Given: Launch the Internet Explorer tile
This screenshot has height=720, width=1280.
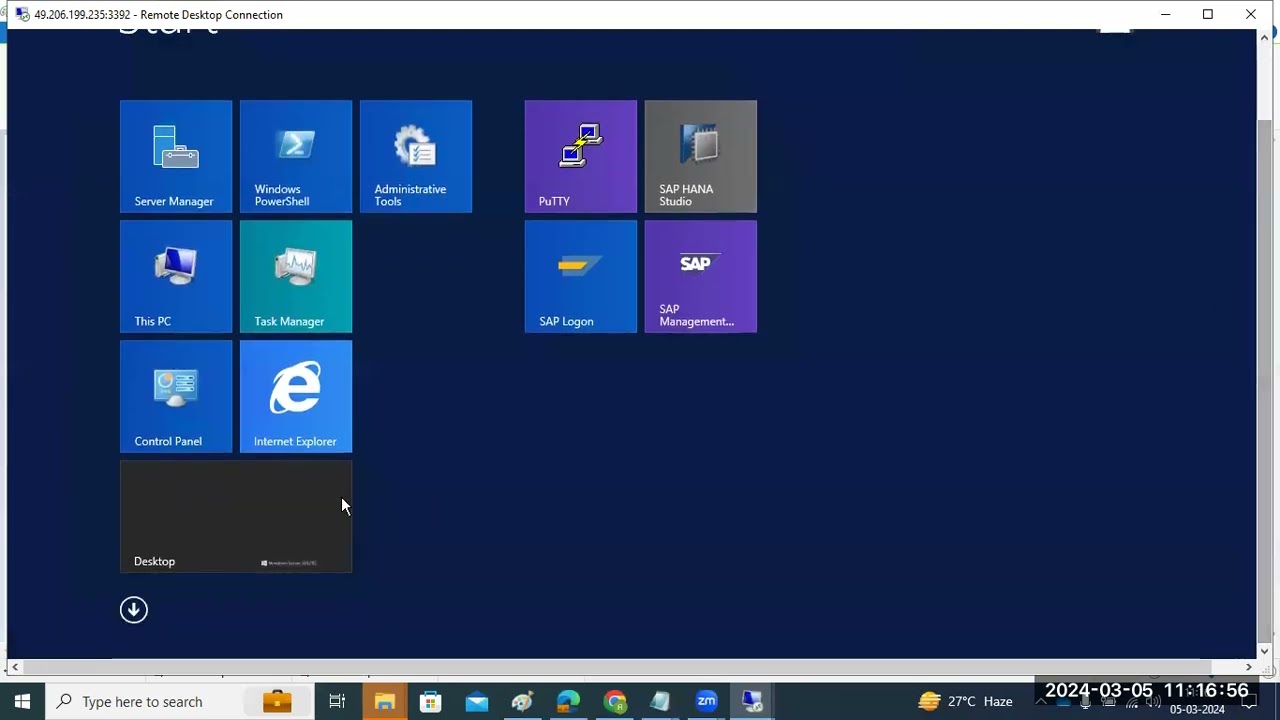Looking at the screenshot, I should pos(296,396).
